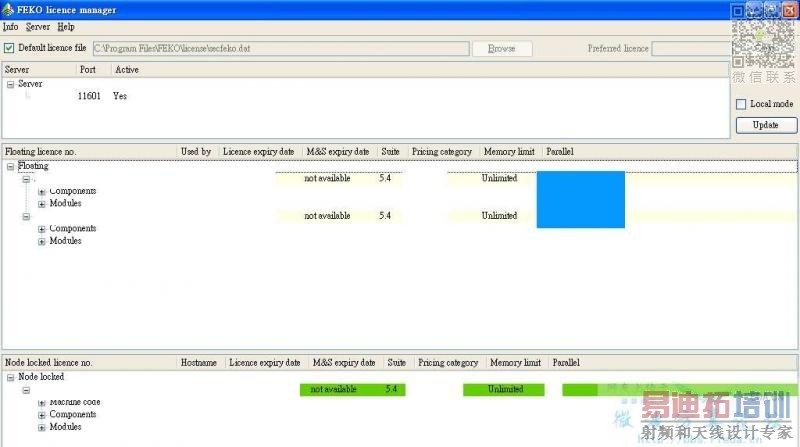Open the Info menu
The height and width of the screenshot is (447, 800).
pyautogui.click(x=10, y=27)
